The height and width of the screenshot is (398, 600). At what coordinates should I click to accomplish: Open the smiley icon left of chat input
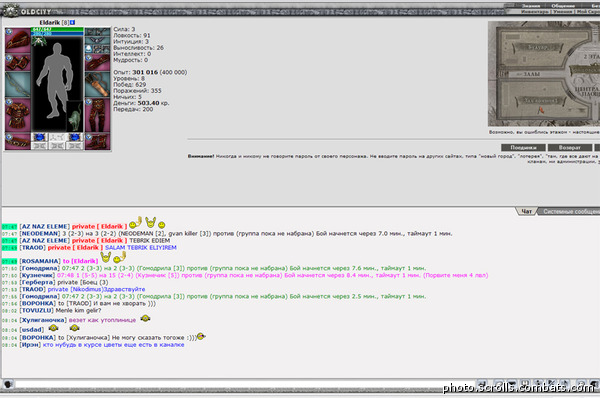[8, 384]
